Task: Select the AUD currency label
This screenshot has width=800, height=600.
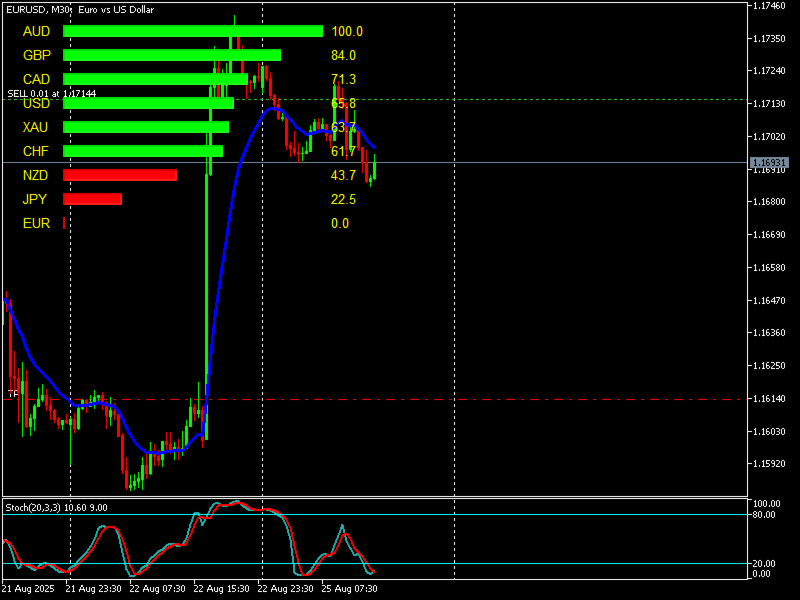Action: (x=36, y=32)
